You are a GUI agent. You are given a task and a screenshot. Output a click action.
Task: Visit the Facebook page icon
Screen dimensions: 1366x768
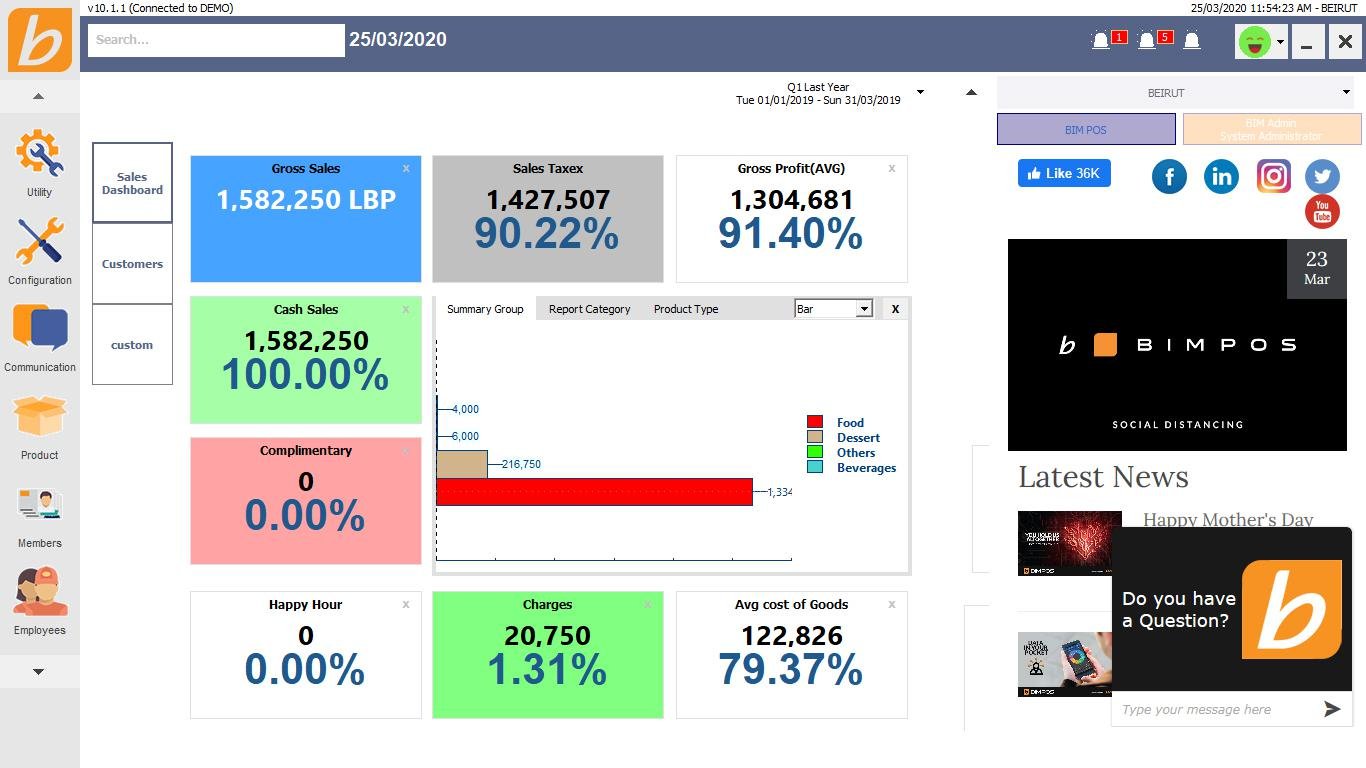[x=1169, y=176]
